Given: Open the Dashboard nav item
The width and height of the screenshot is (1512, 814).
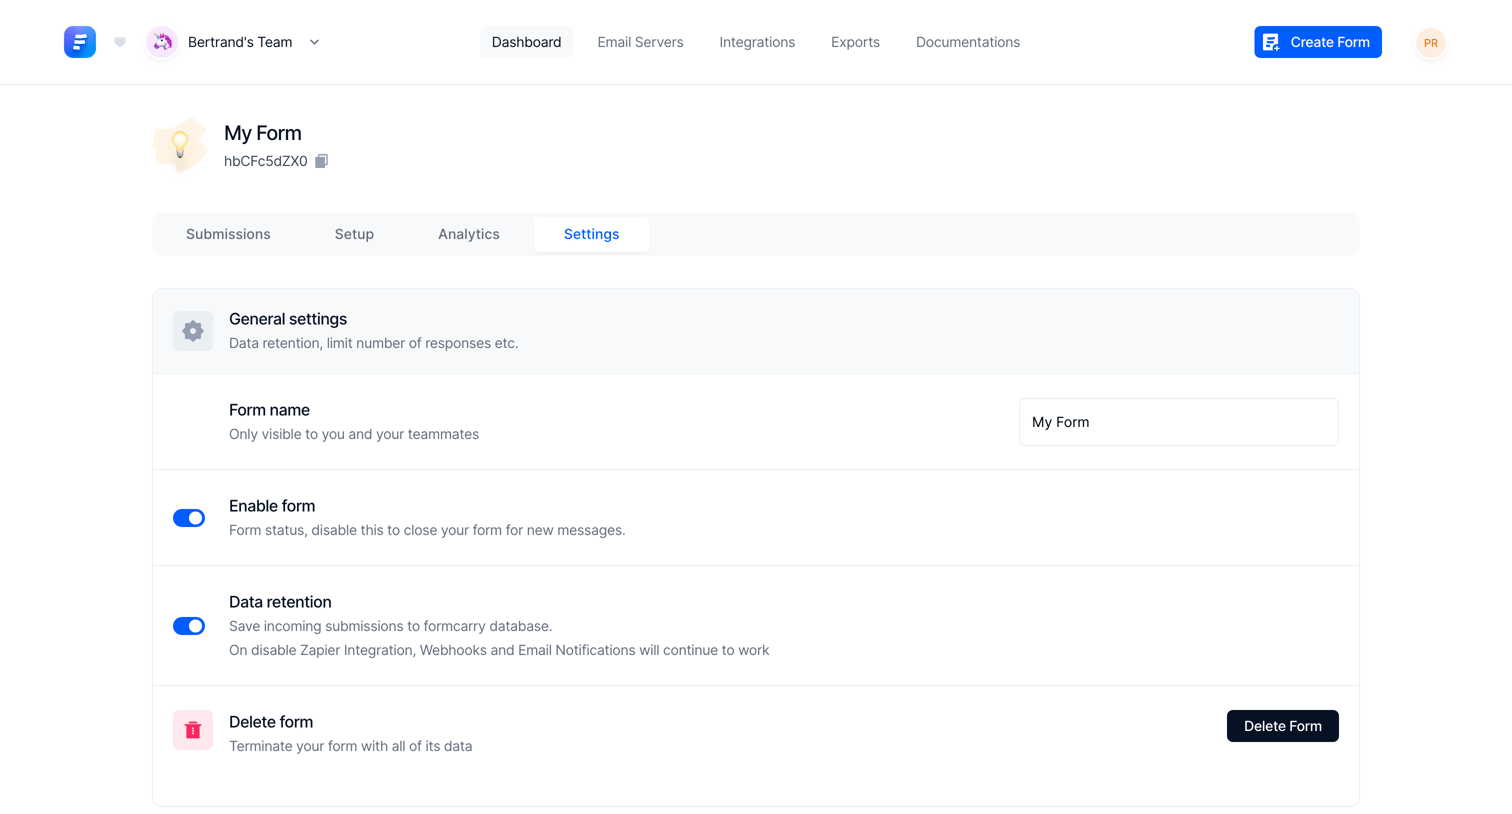Looking at the screenshot, I should (x=526, y=42).
